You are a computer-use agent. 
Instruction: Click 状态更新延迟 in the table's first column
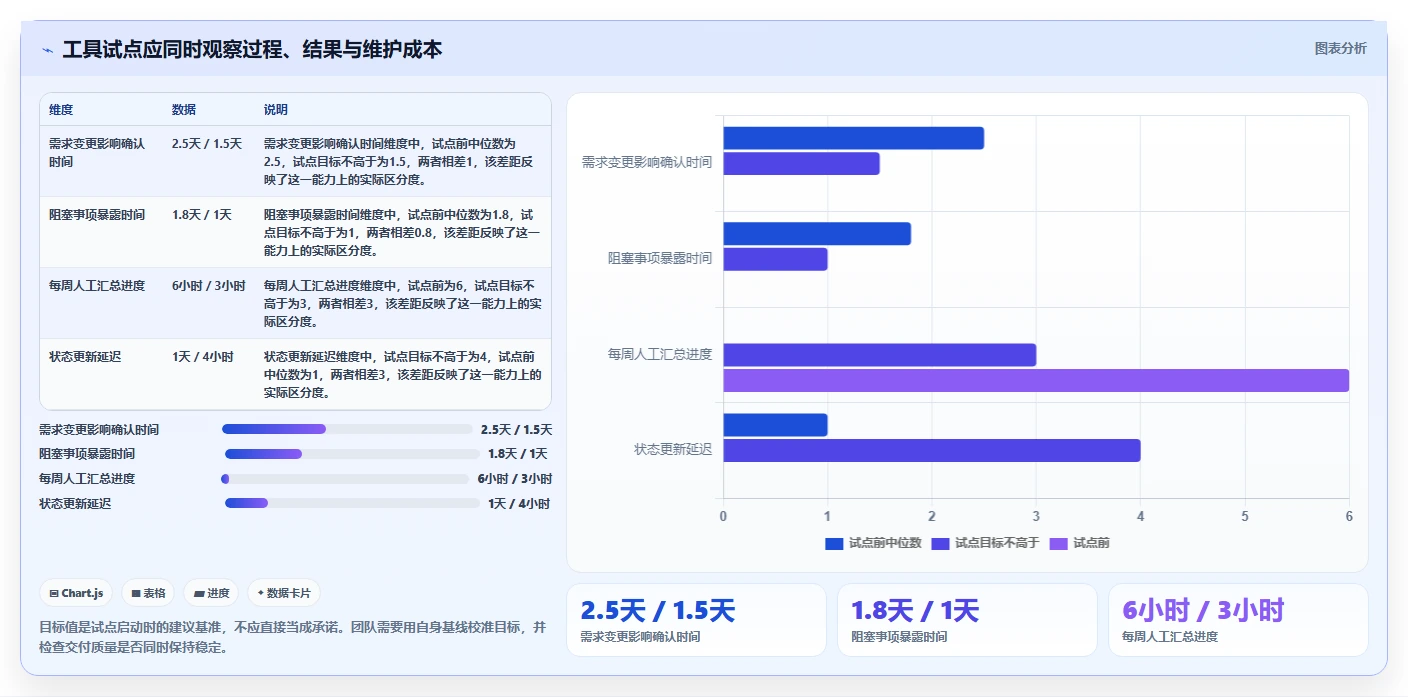tap(85, 357)
